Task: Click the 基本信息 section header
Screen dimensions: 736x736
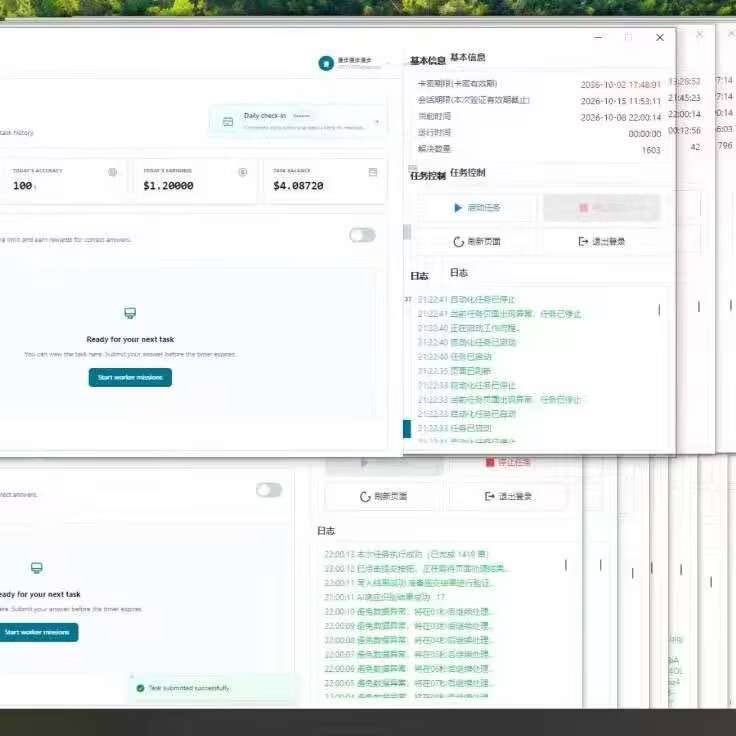Action: 468,57
